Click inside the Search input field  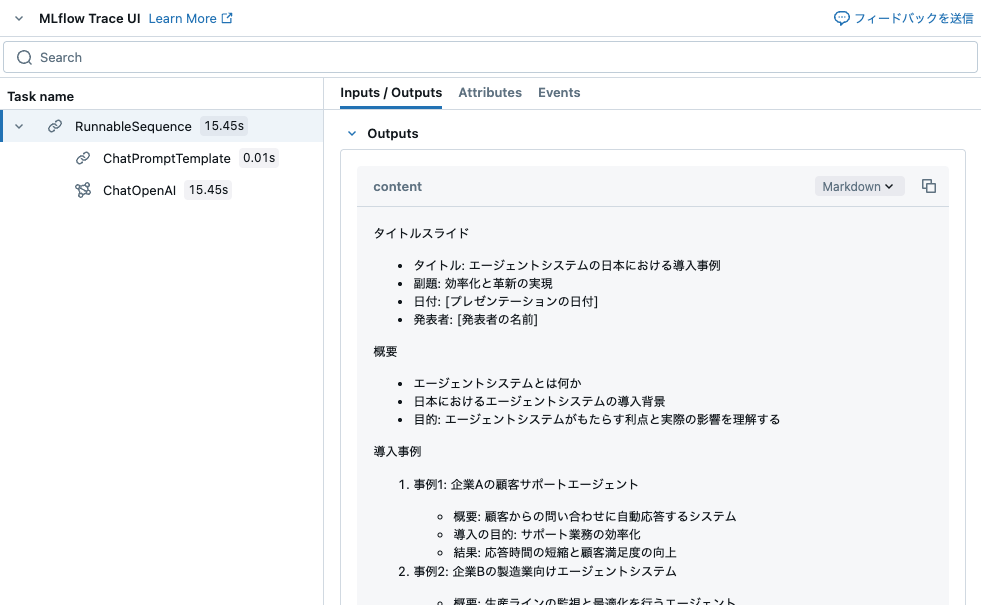coord(300,57)
